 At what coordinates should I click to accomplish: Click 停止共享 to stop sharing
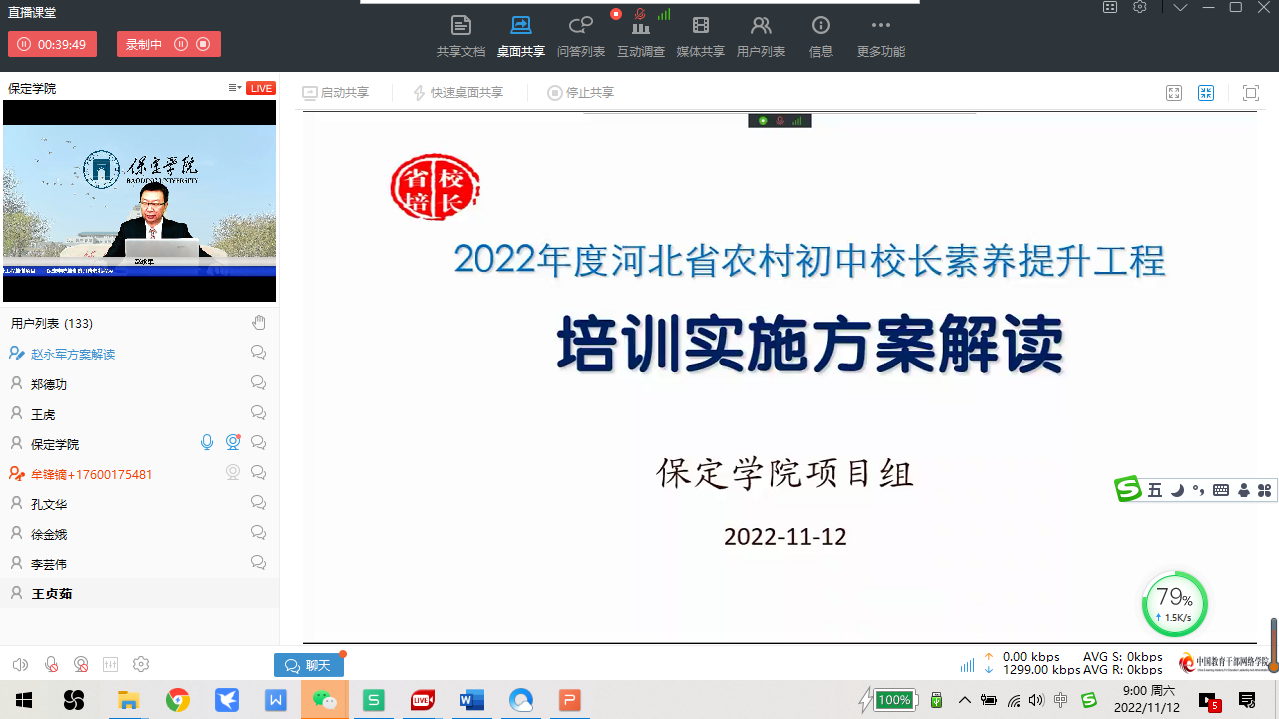tap(580, 93)
